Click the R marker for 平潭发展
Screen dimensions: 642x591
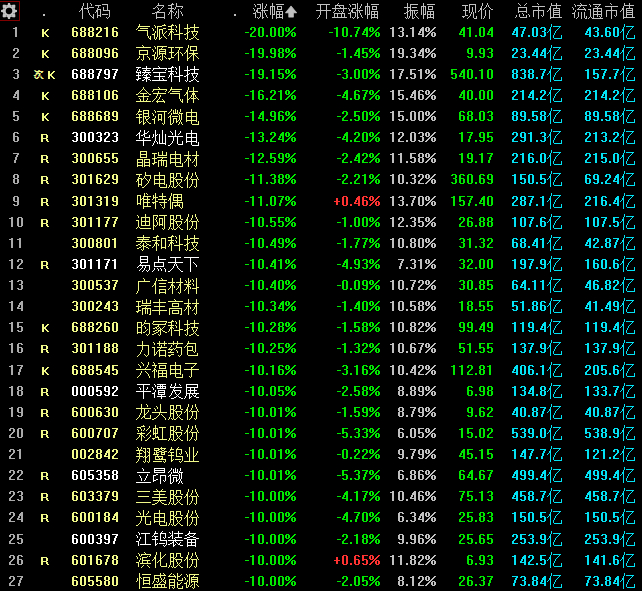(45, 392)
